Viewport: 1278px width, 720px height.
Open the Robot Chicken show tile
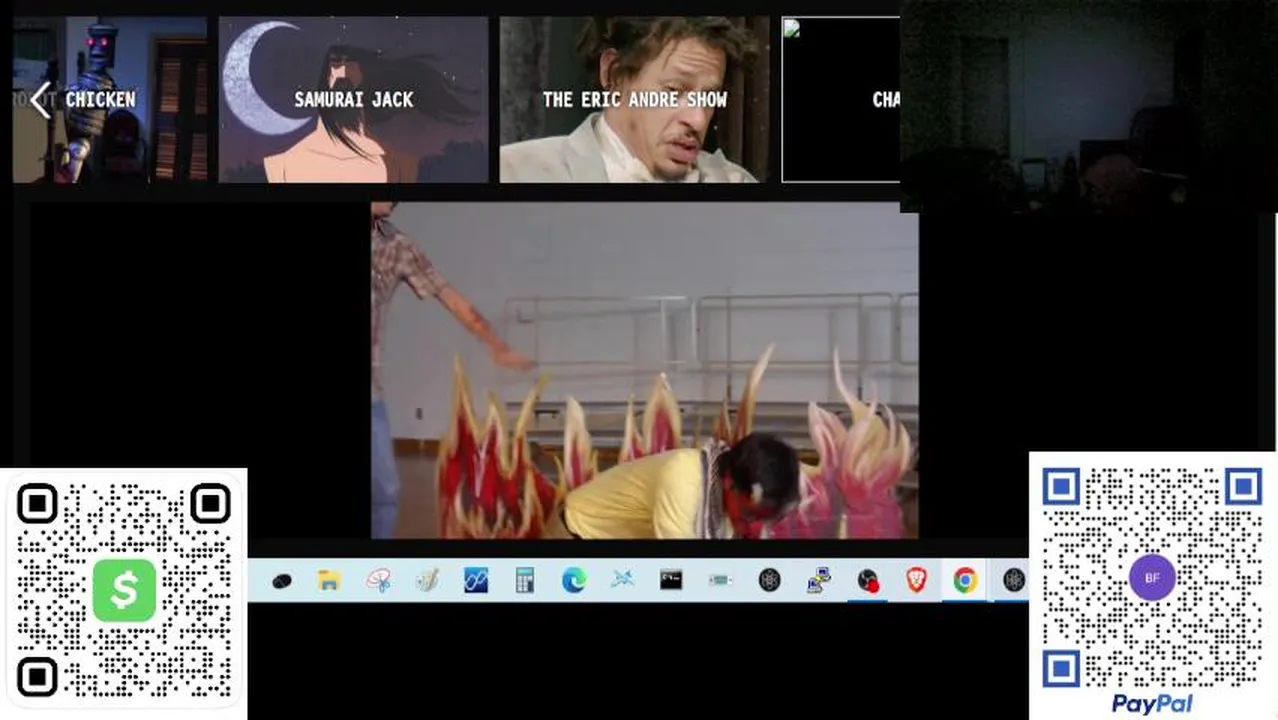[110, 99]
